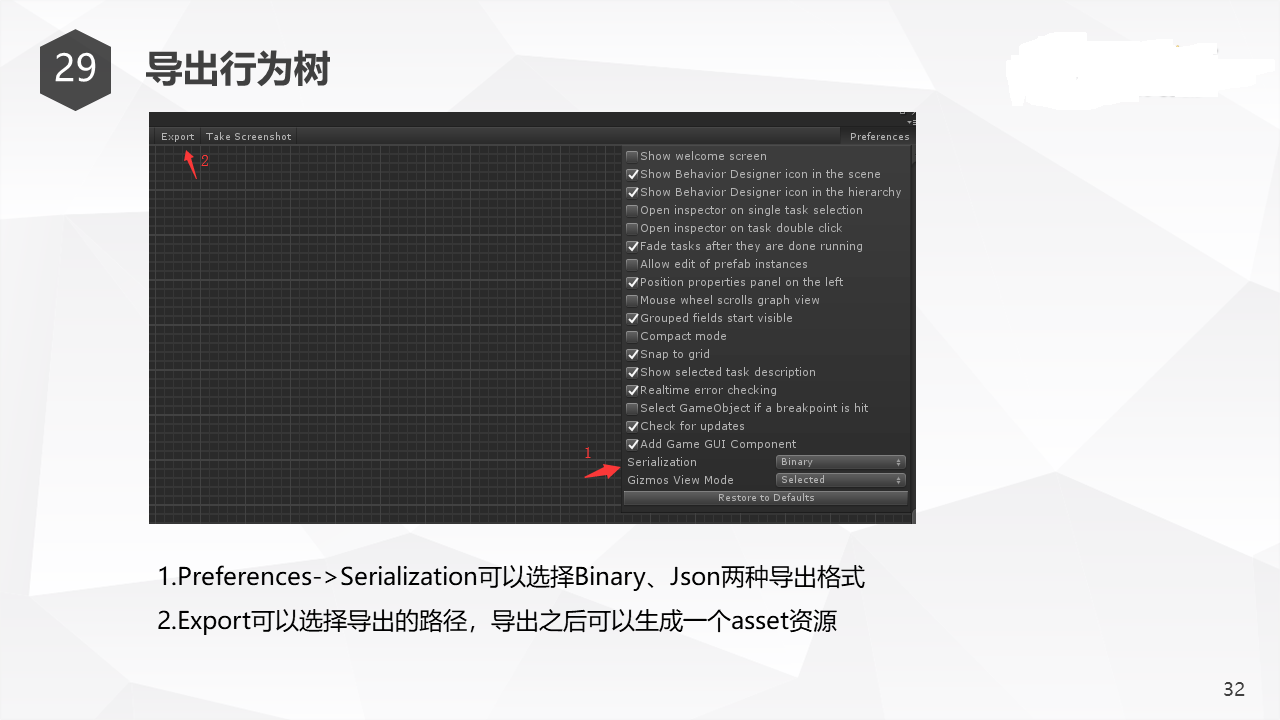
Task: Enable Select GameObject if a breakpoint is hit
Action: 631,408
